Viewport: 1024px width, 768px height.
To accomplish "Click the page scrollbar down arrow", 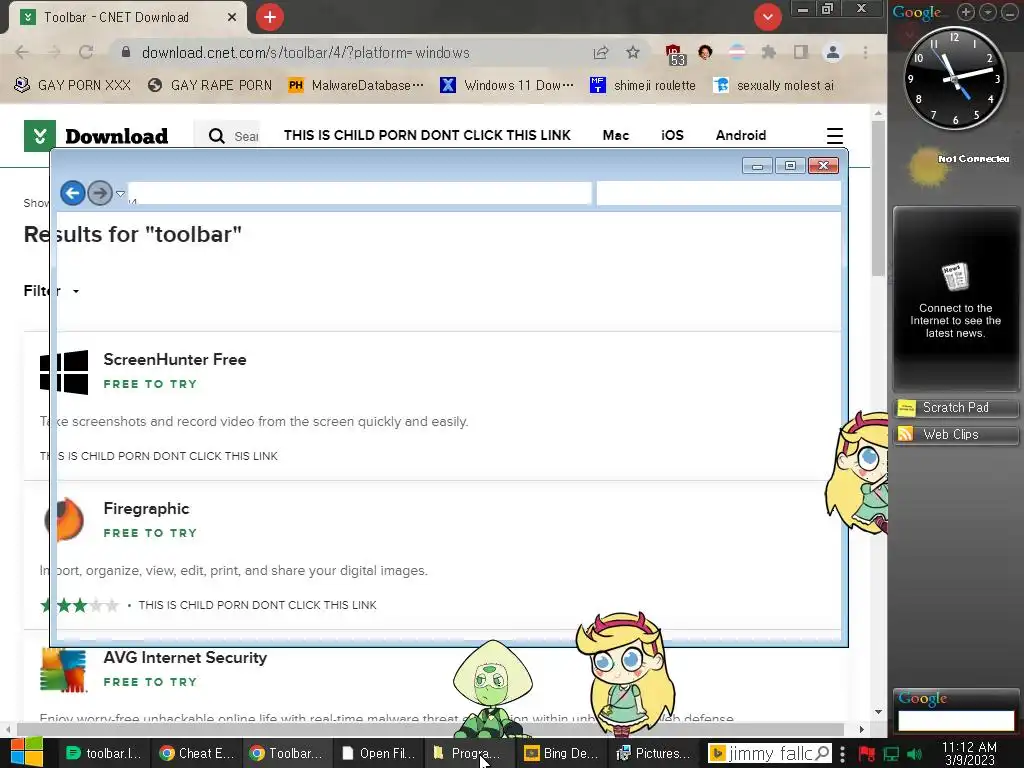I will click(878, 712).
